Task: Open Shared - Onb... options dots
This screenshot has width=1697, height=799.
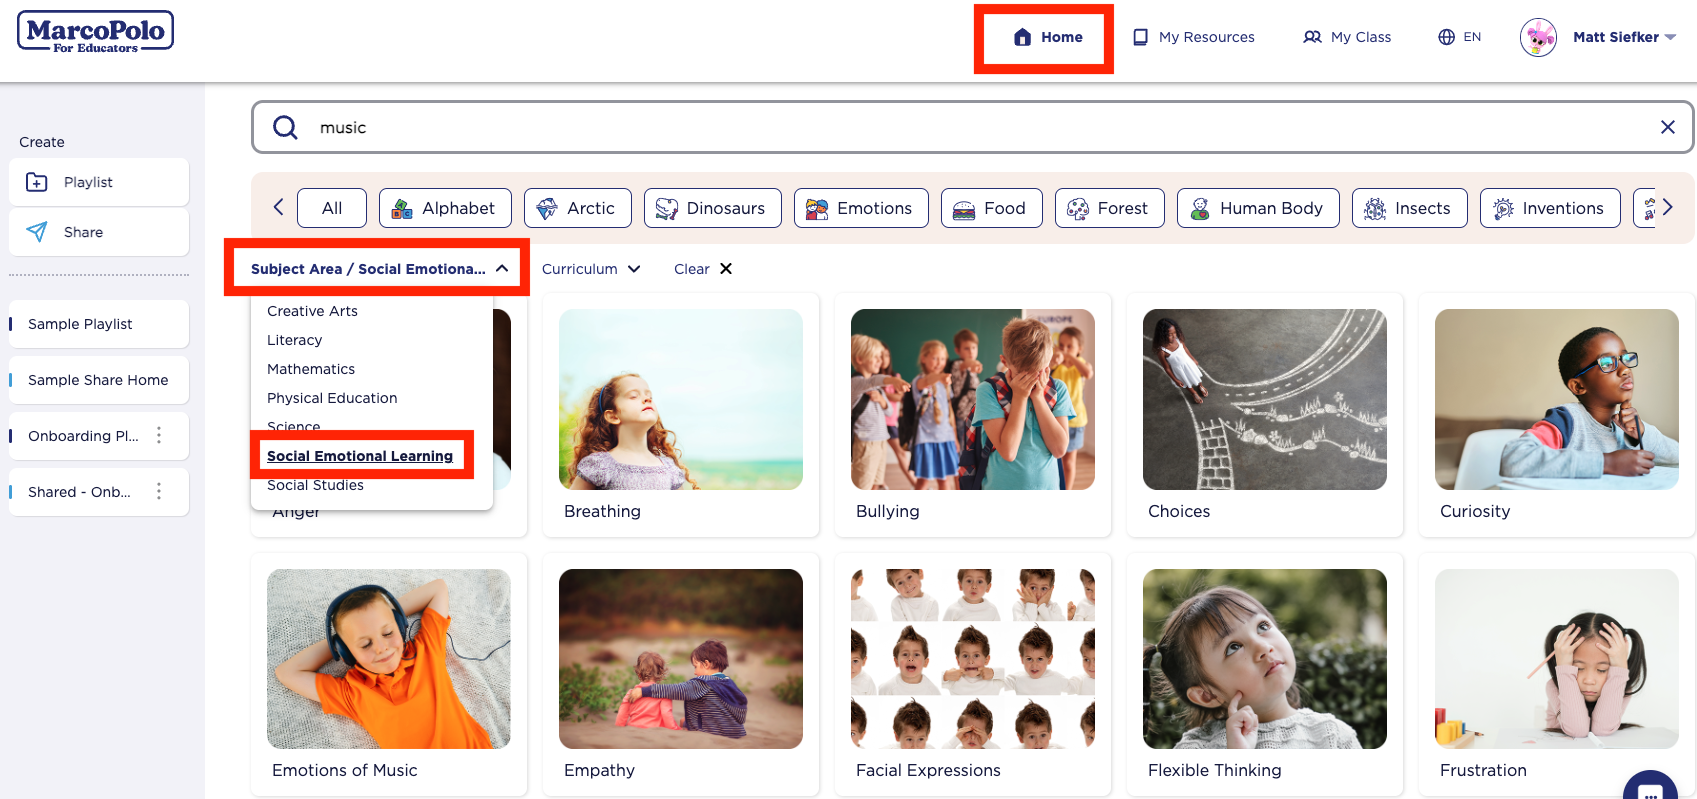Action: pyautogui.click(x=159, y=491)
